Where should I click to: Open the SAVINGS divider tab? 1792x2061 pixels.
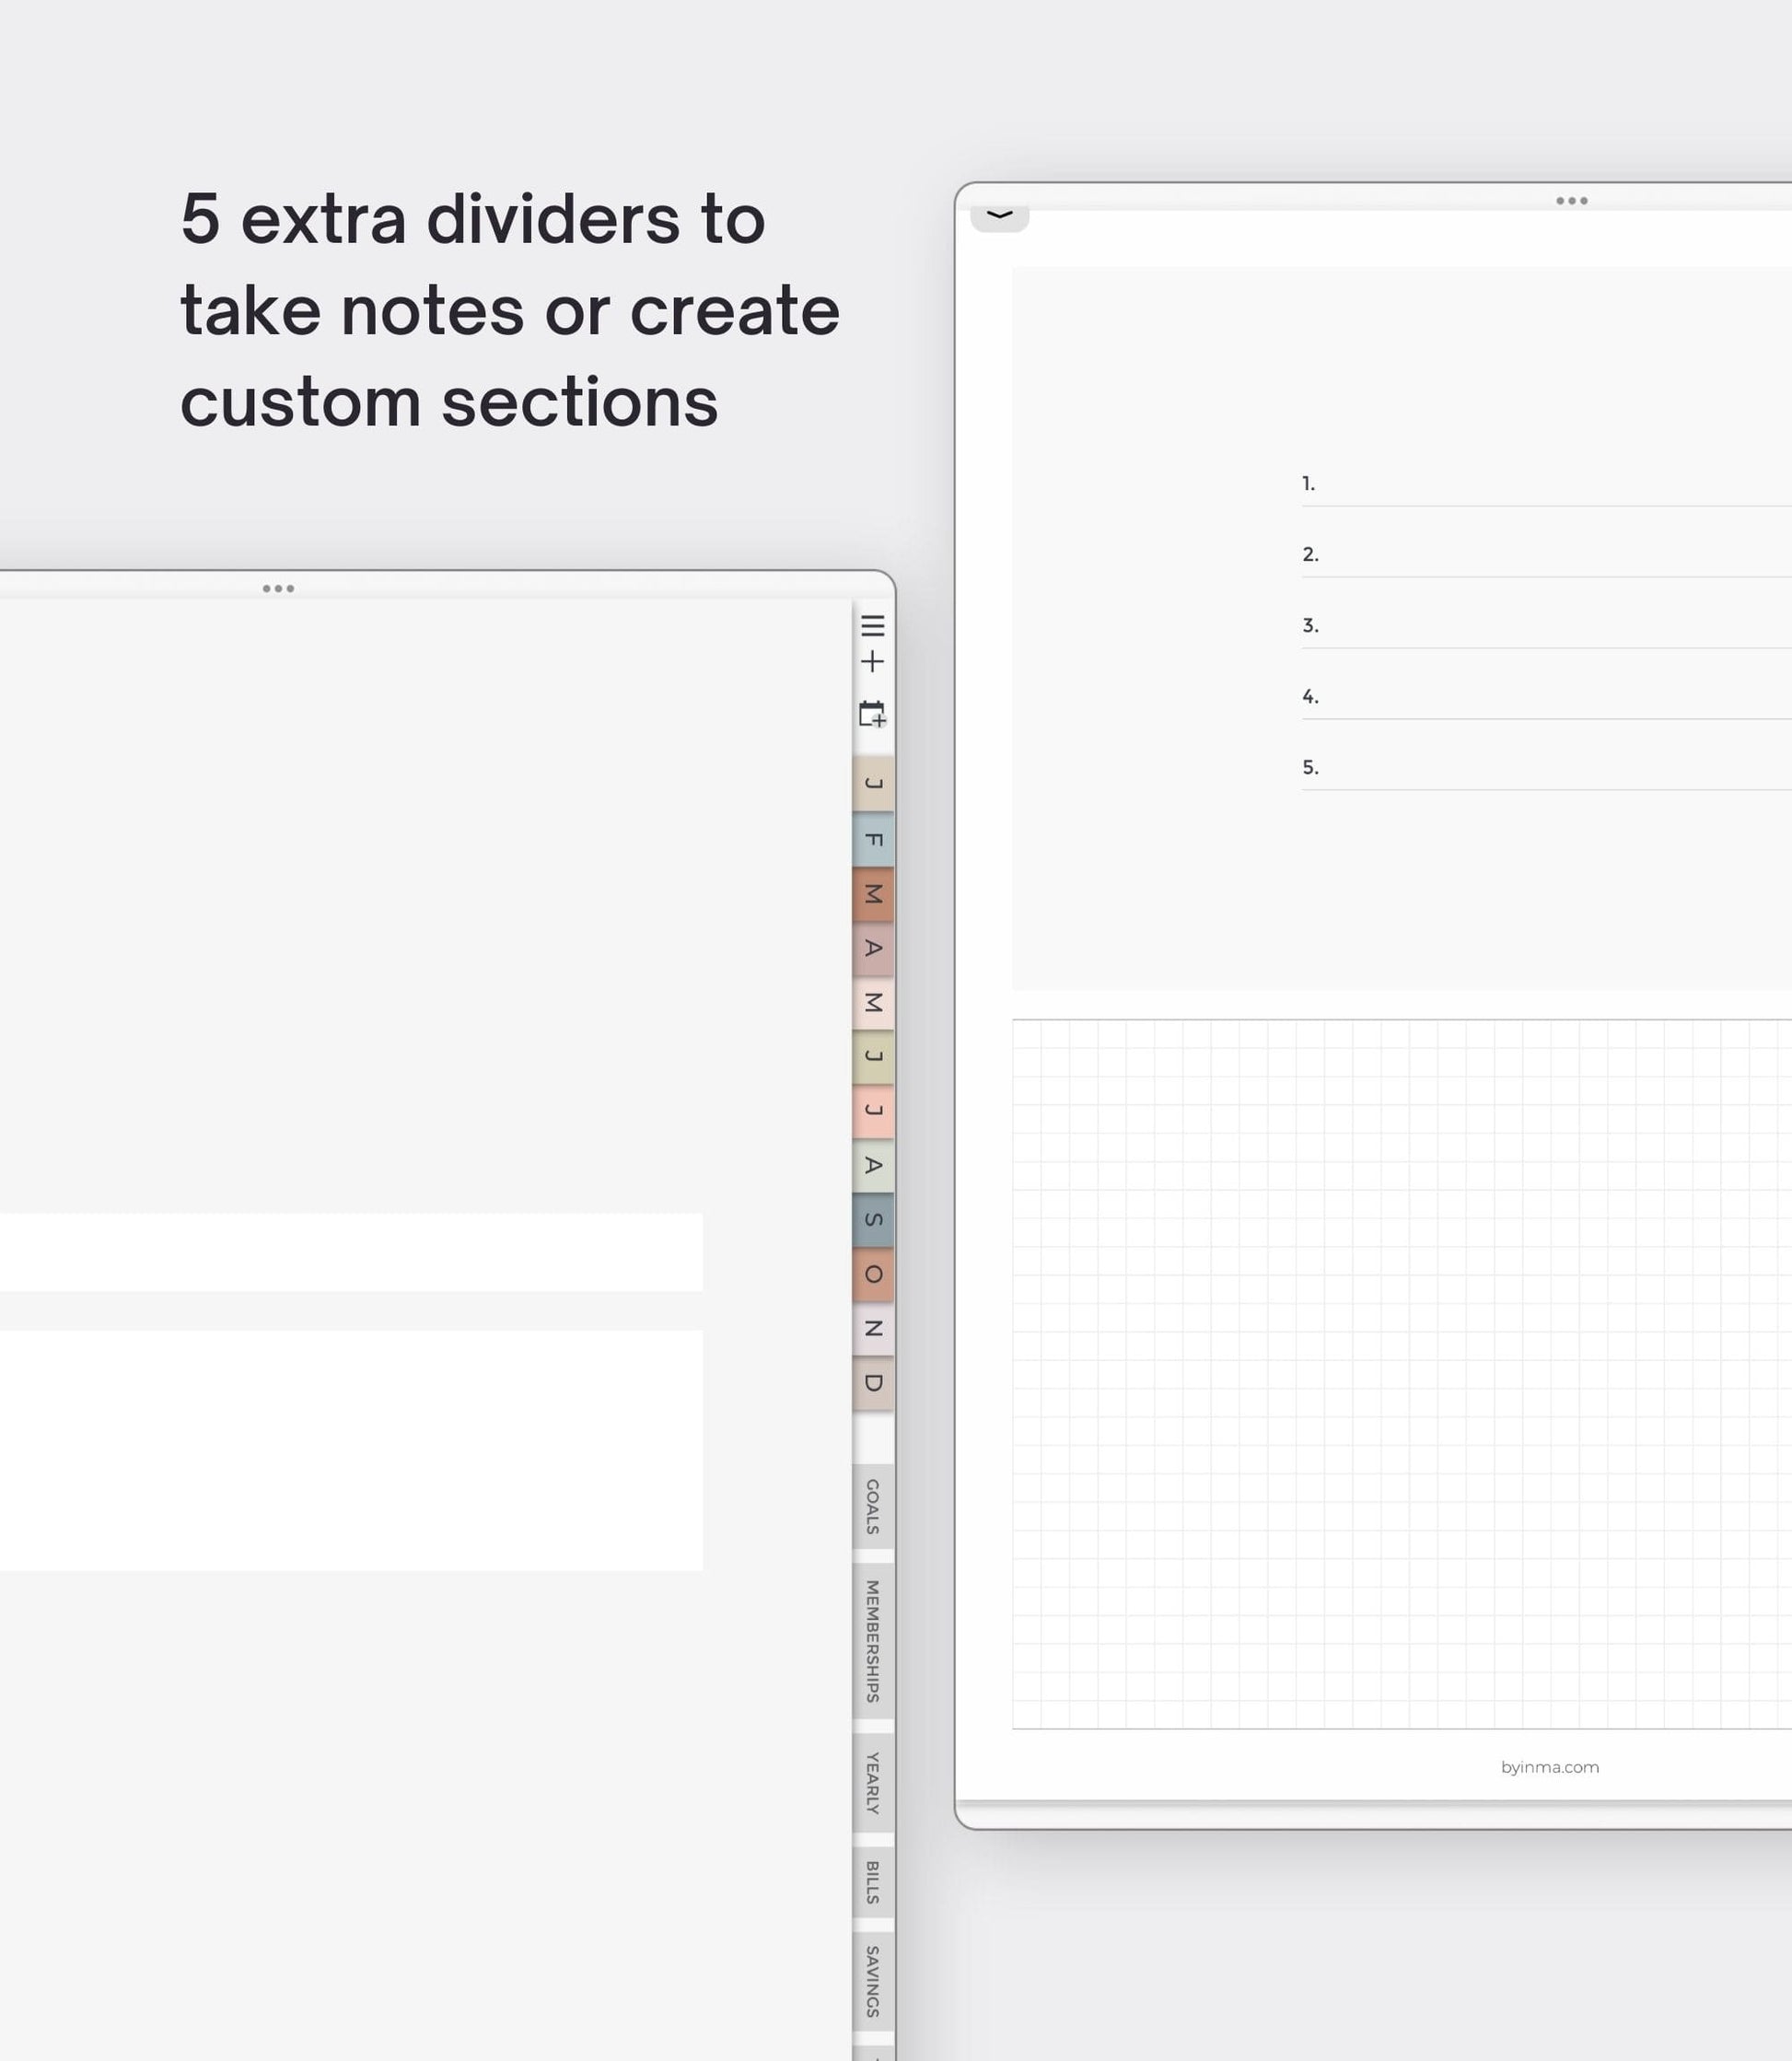[873, 1980]
